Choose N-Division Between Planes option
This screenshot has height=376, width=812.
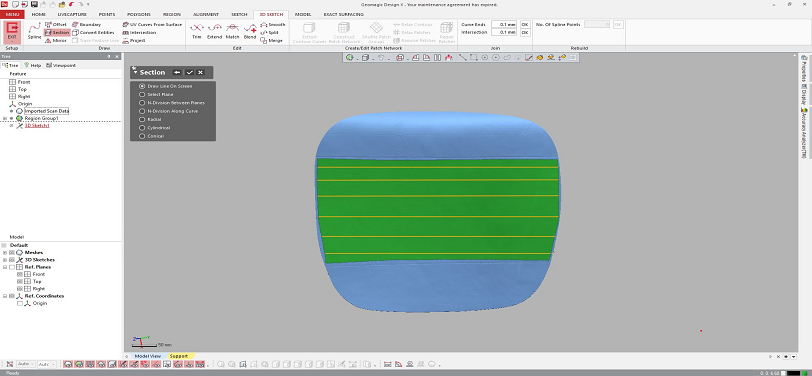coord(171,103)
